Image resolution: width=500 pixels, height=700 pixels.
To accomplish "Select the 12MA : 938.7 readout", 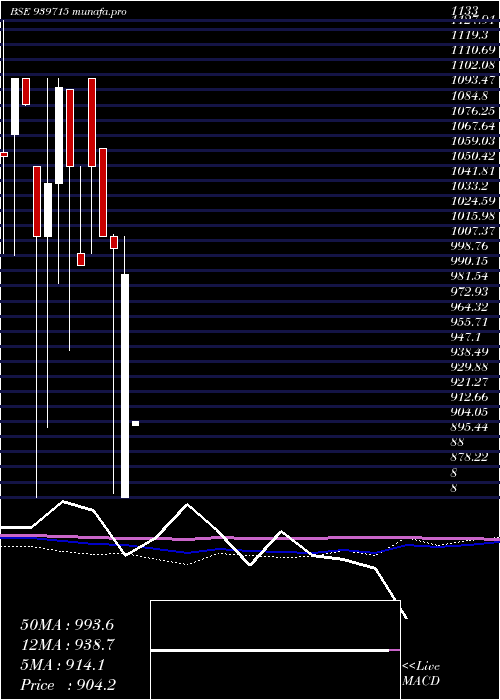I will point(67,645).
